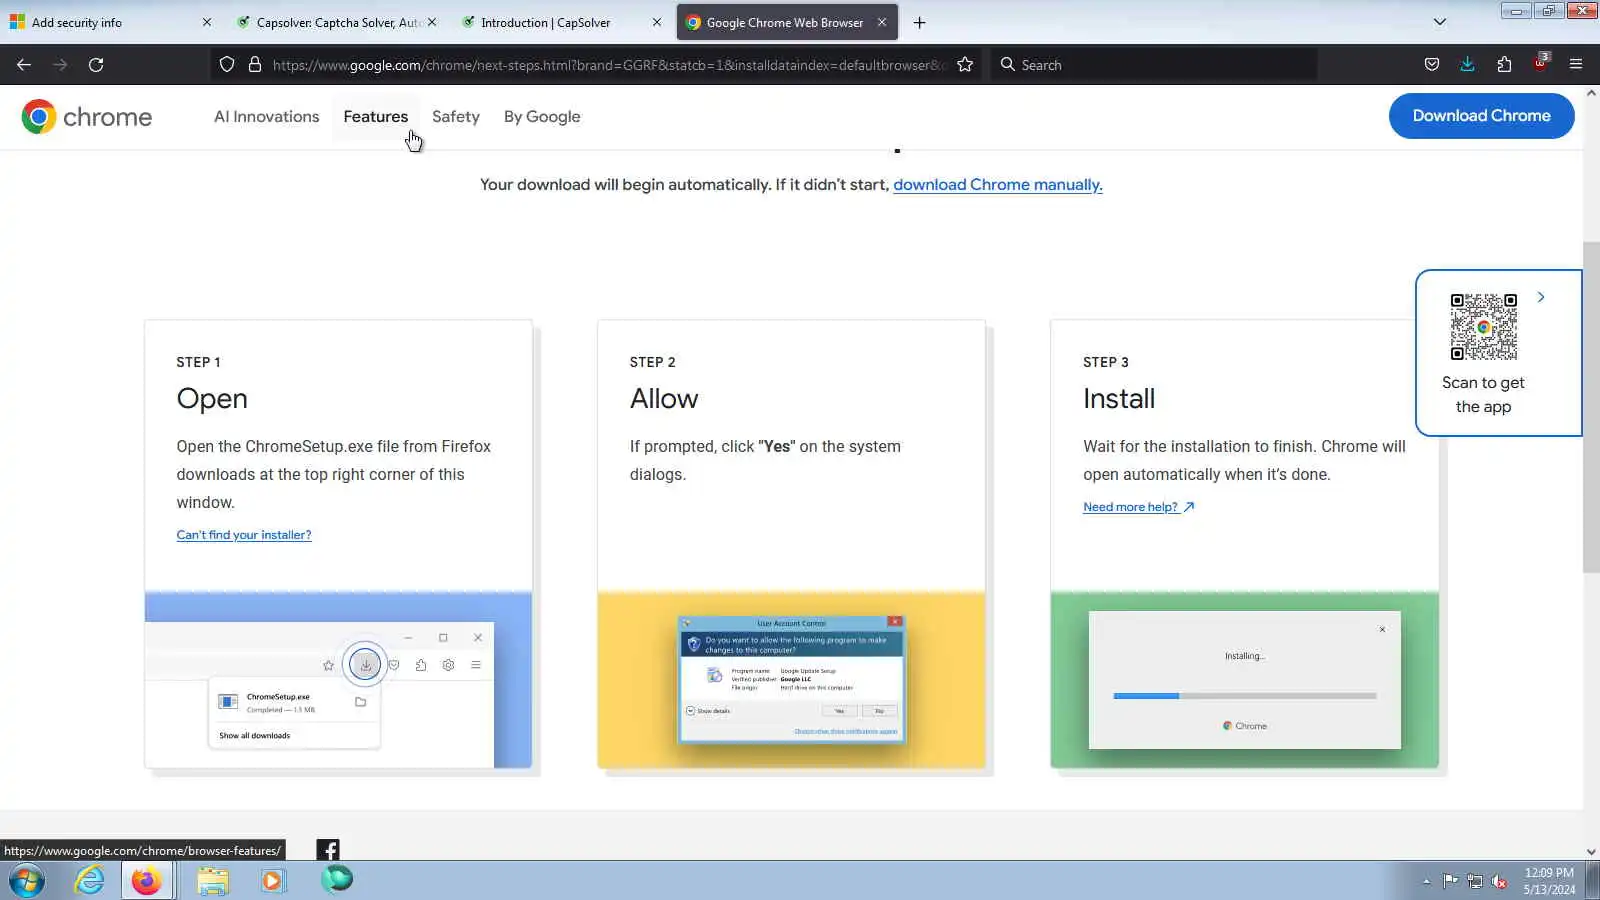This screenshot has width=1600, height=900.
Task: Click the scrollbar up arrow
Action: 1591,93
